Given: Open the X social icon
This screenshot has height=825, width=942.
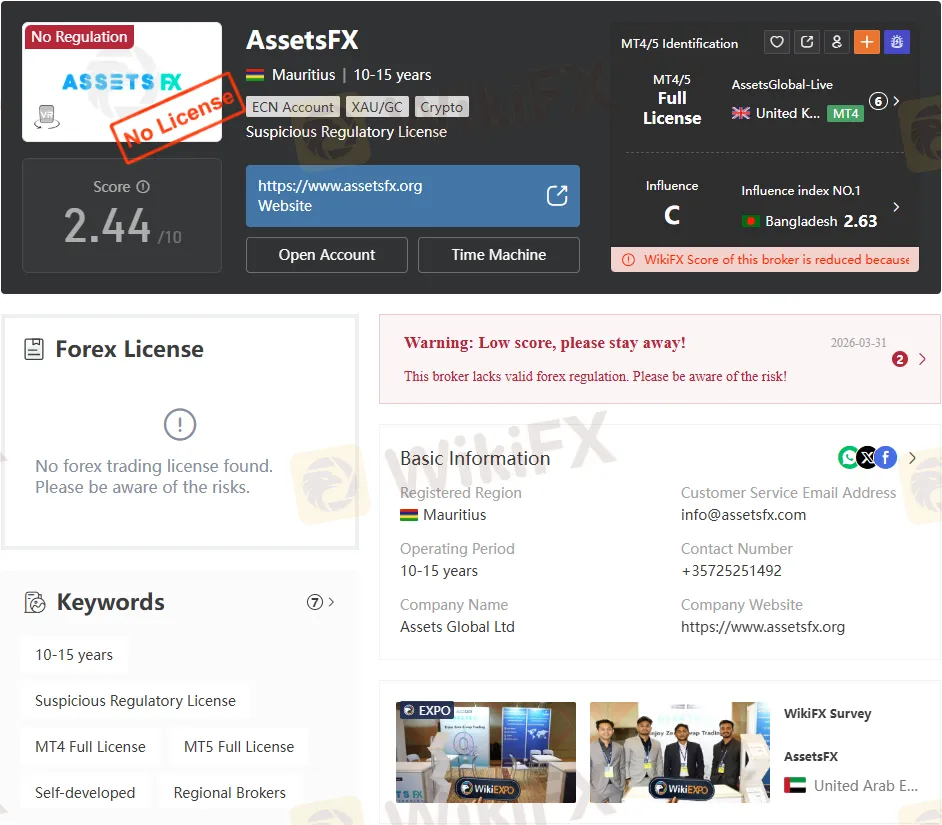Looking at the screenshot, I should (x=867, y=458).
